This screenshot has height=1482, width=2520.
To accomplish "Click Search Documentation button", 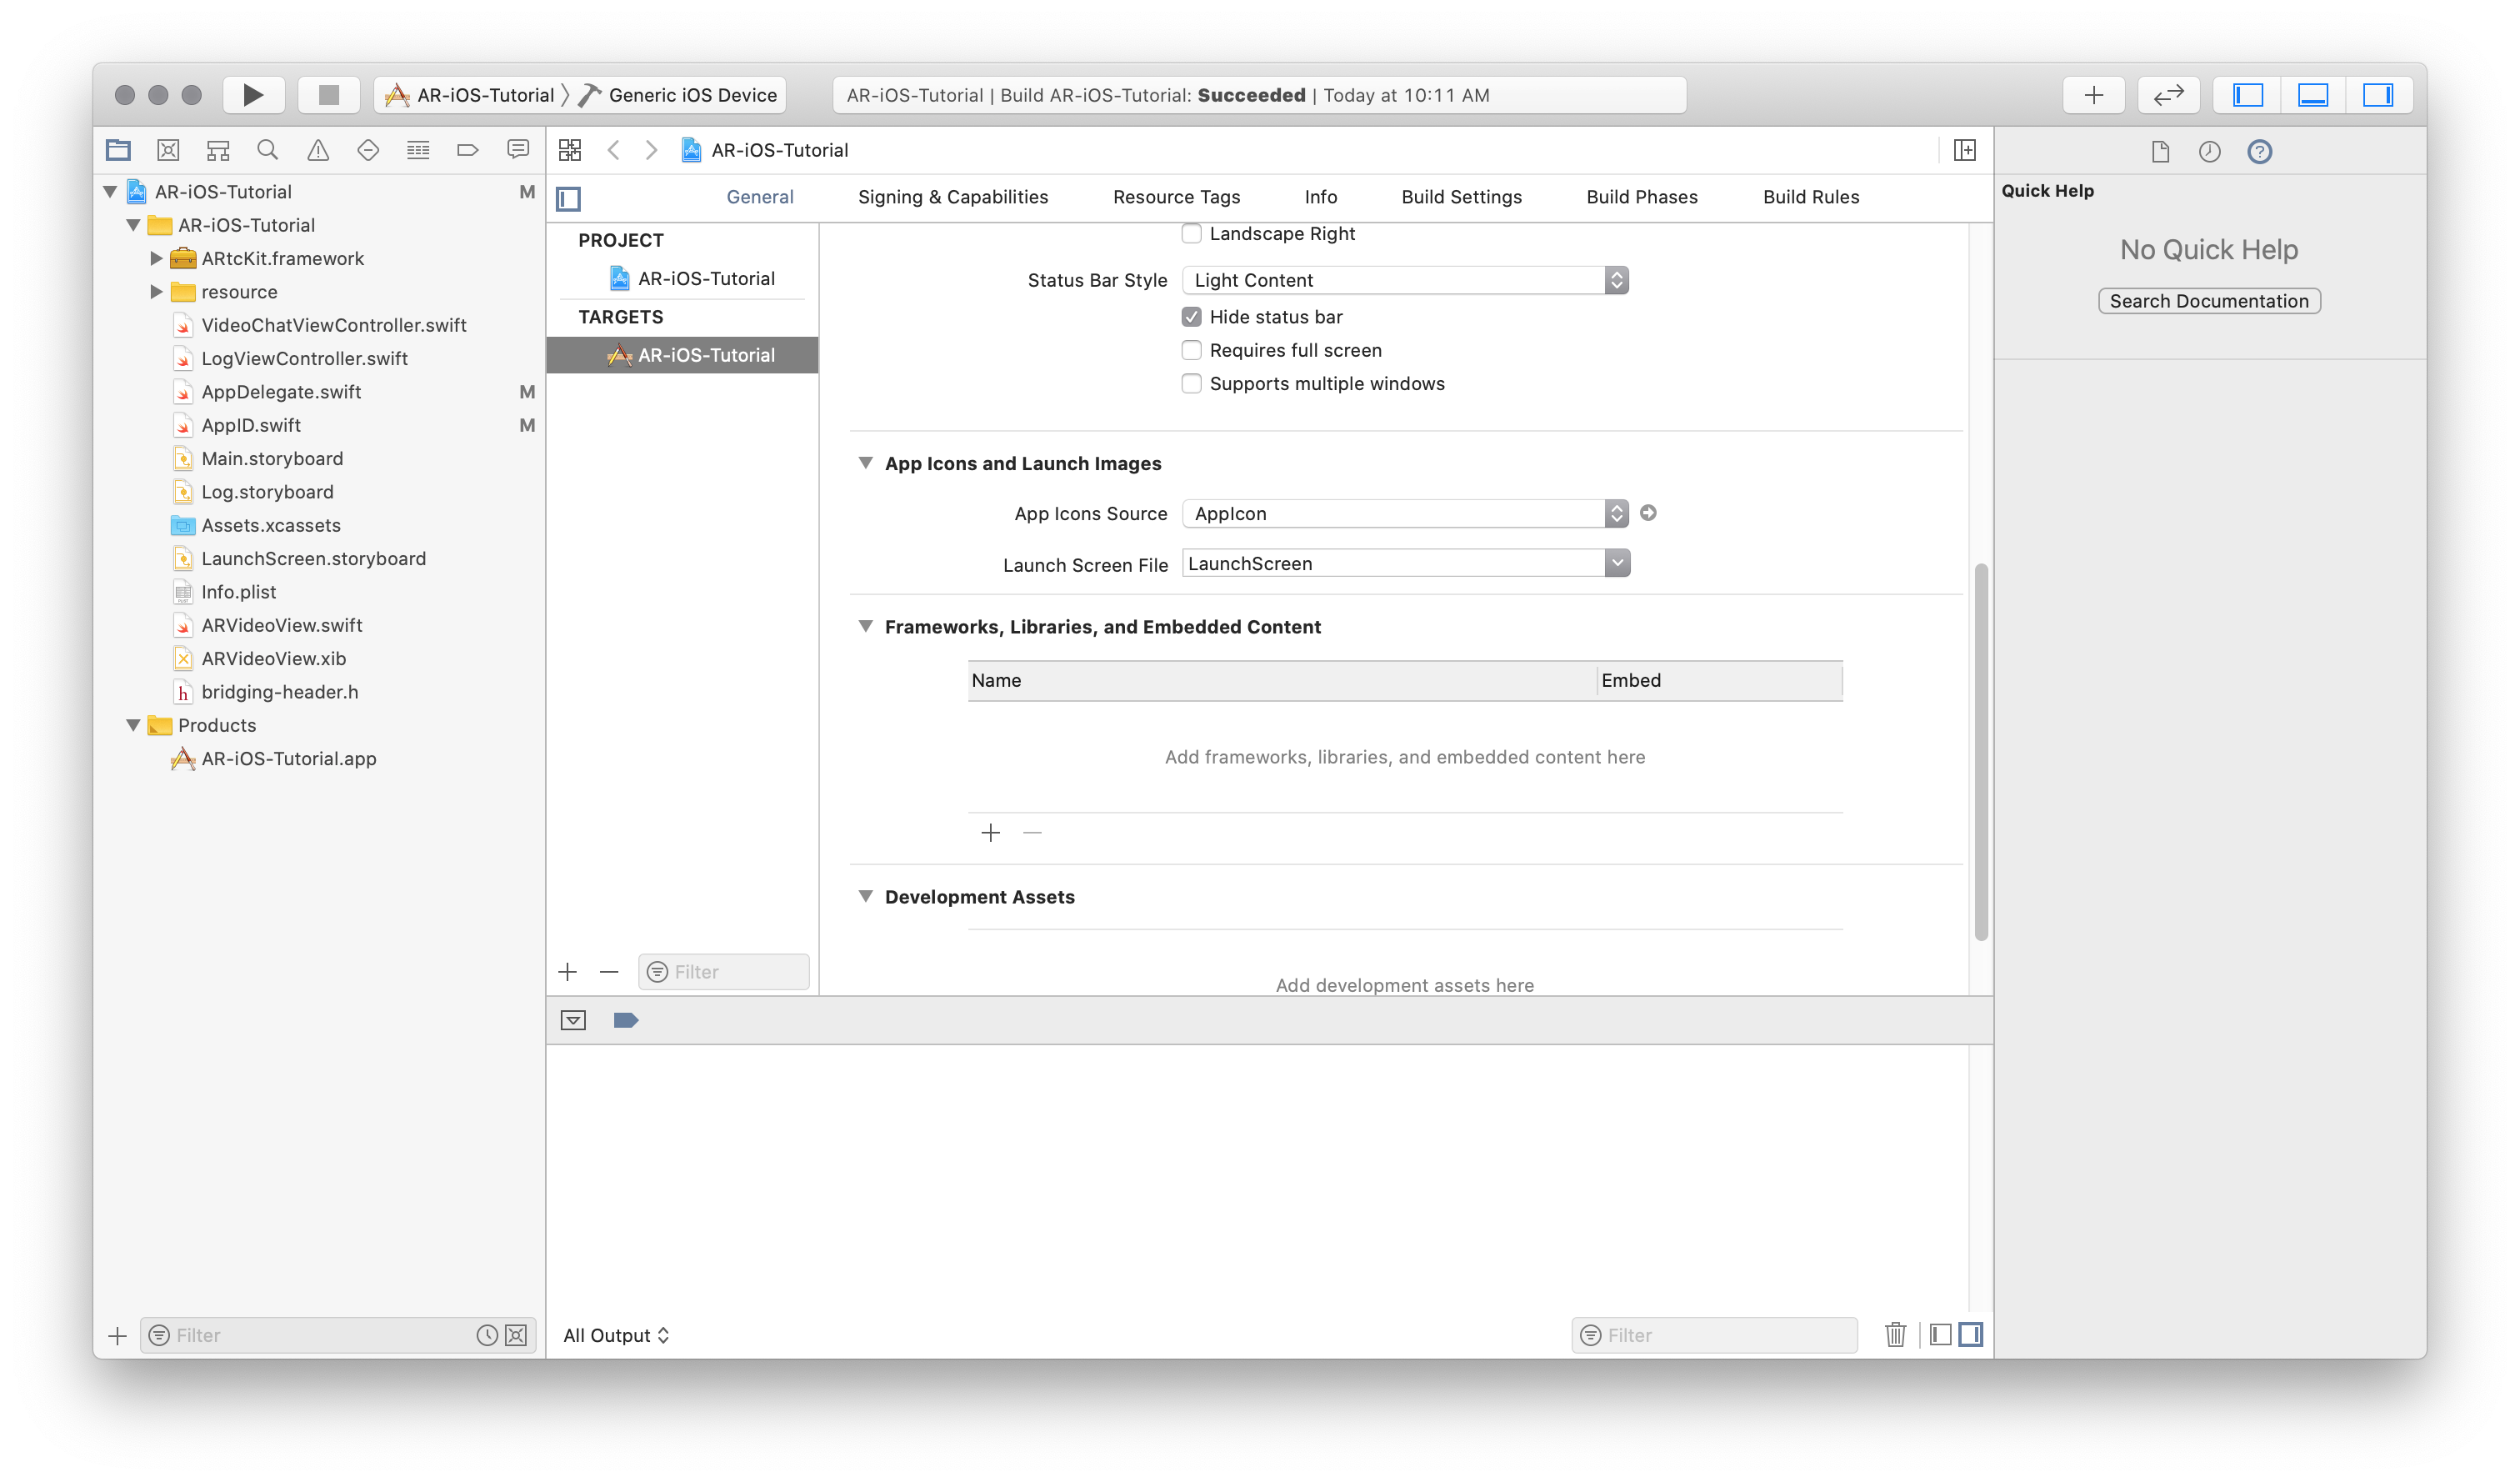I will 2209,301.
